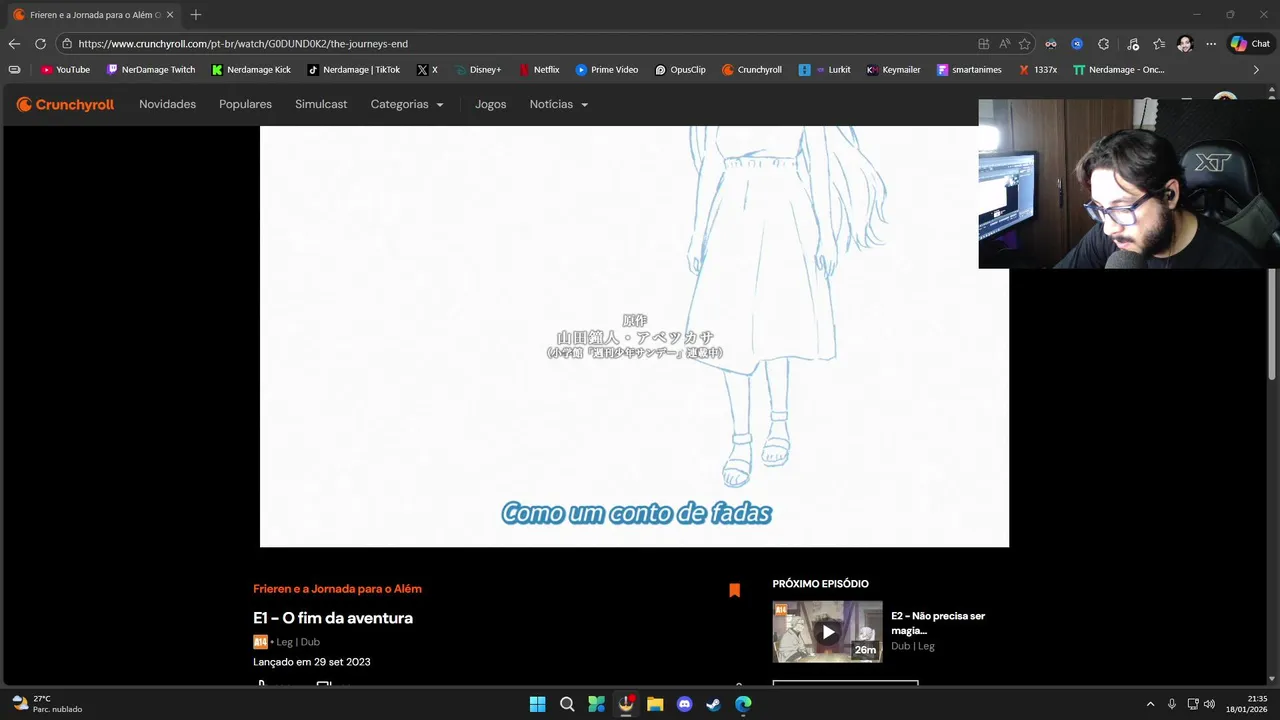
Task: Show hidden system tray icons
Action: click(1150, 704)
